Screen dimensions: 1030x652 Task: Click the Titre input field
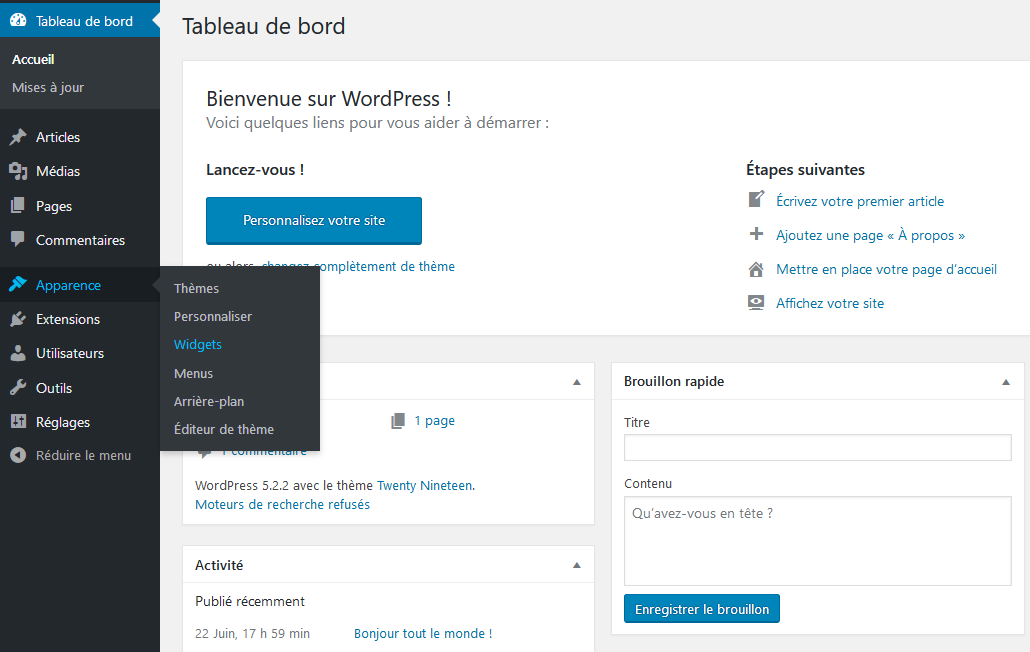pyautogui.click(x=817, y=447)
